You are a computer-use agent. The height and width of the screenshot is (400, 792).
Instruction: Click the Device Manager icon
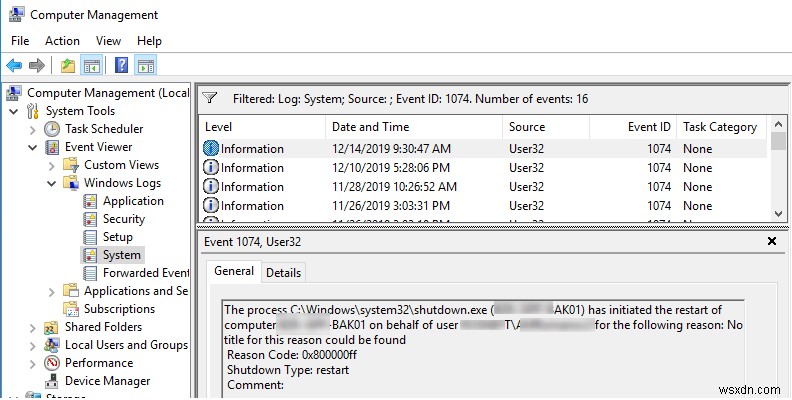(x=52, y=381)
